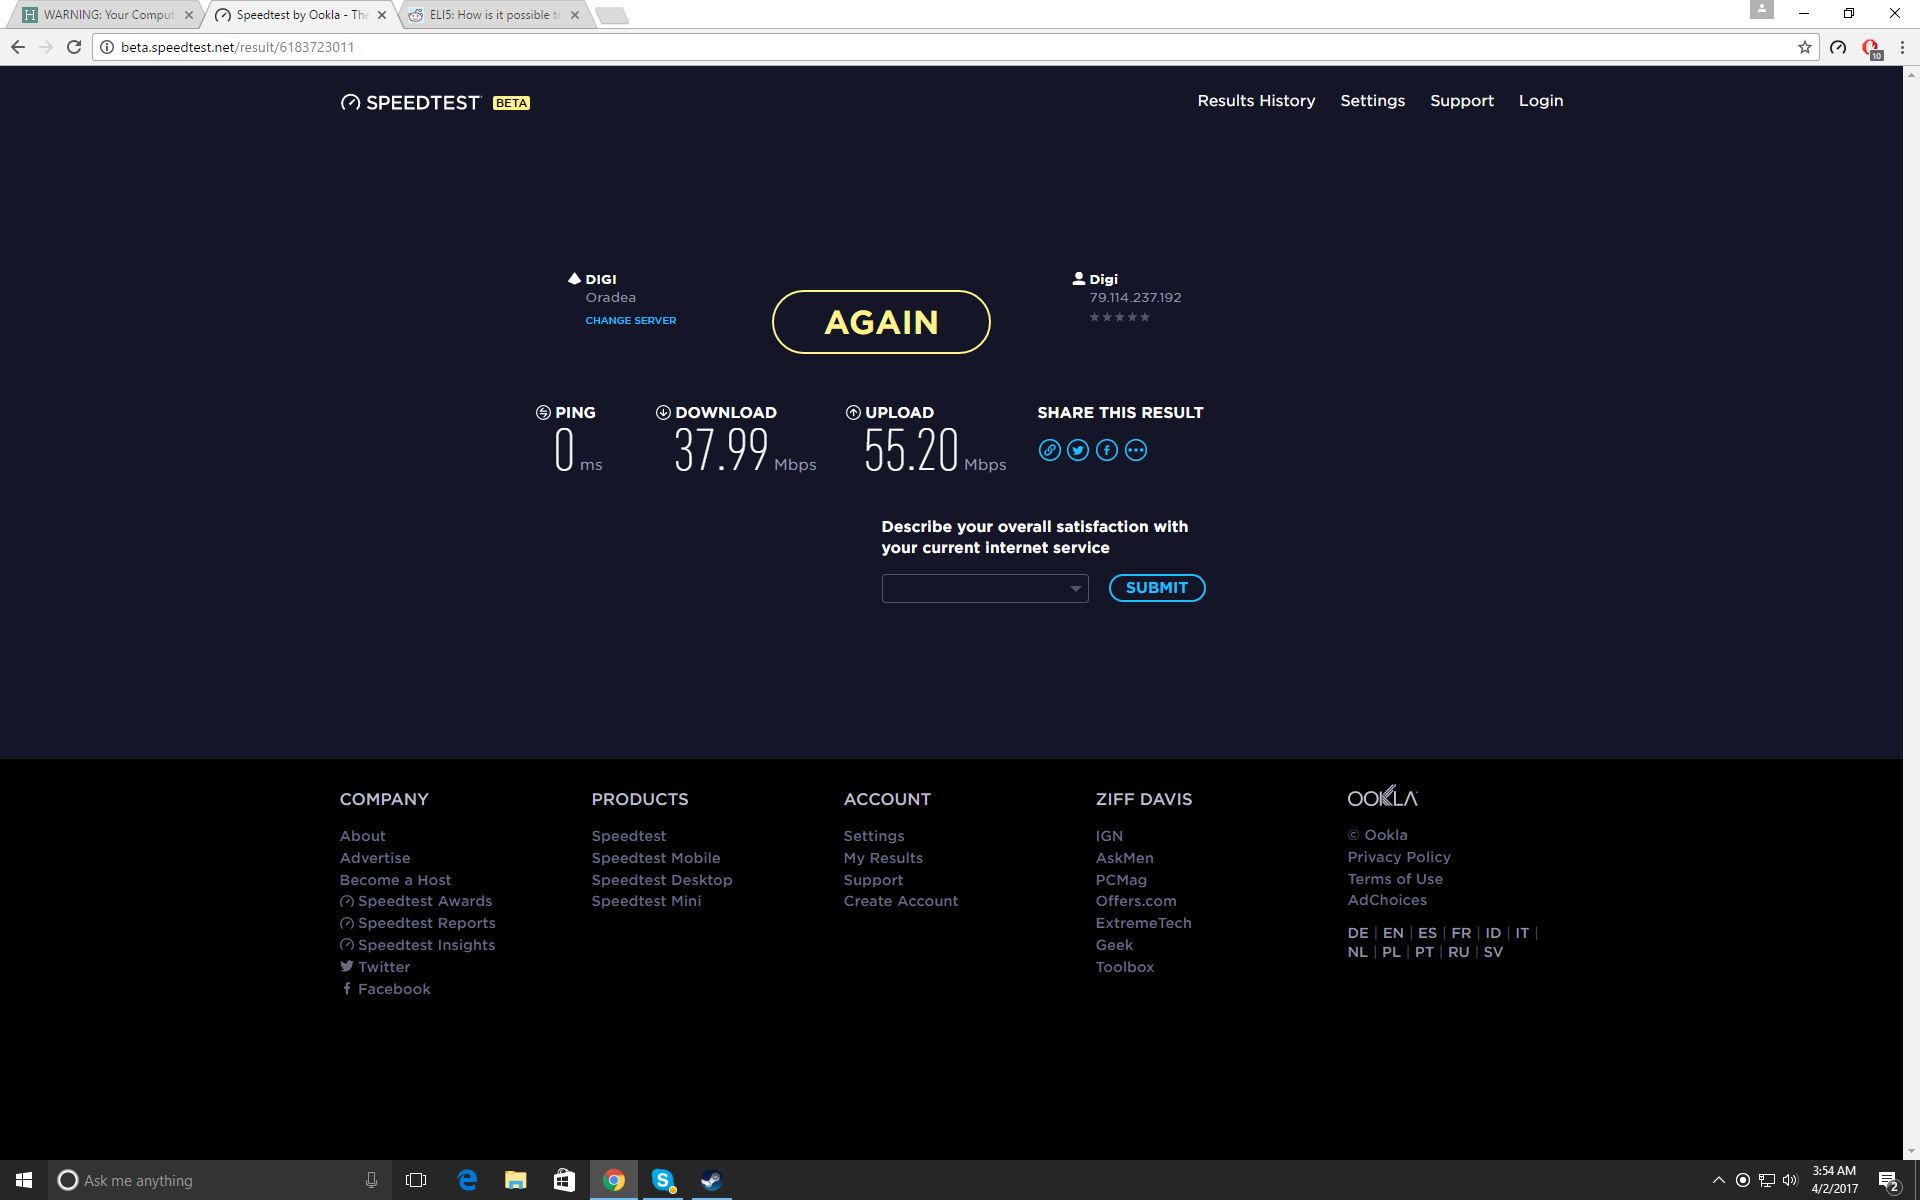Image resolution: width=1920 pixels, height=1200 pixels.
Task: Switch language to RU
Action: coord(1459,952)
